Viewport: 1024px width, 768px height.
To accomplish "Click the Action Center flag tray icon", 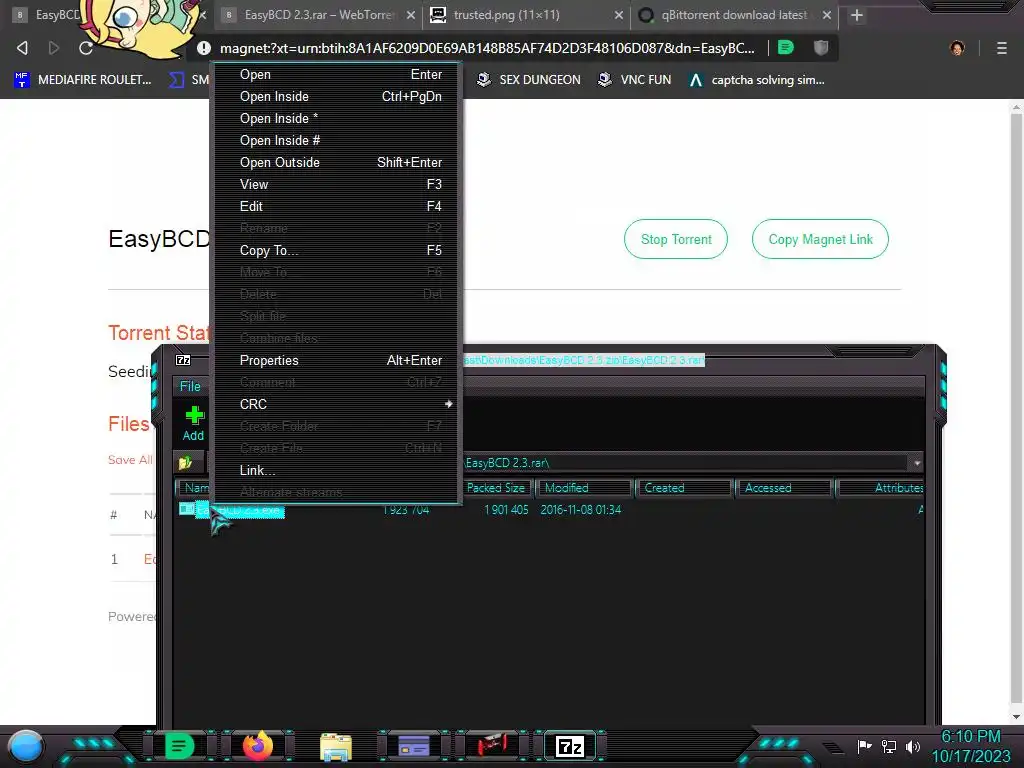I will (865, 746).
